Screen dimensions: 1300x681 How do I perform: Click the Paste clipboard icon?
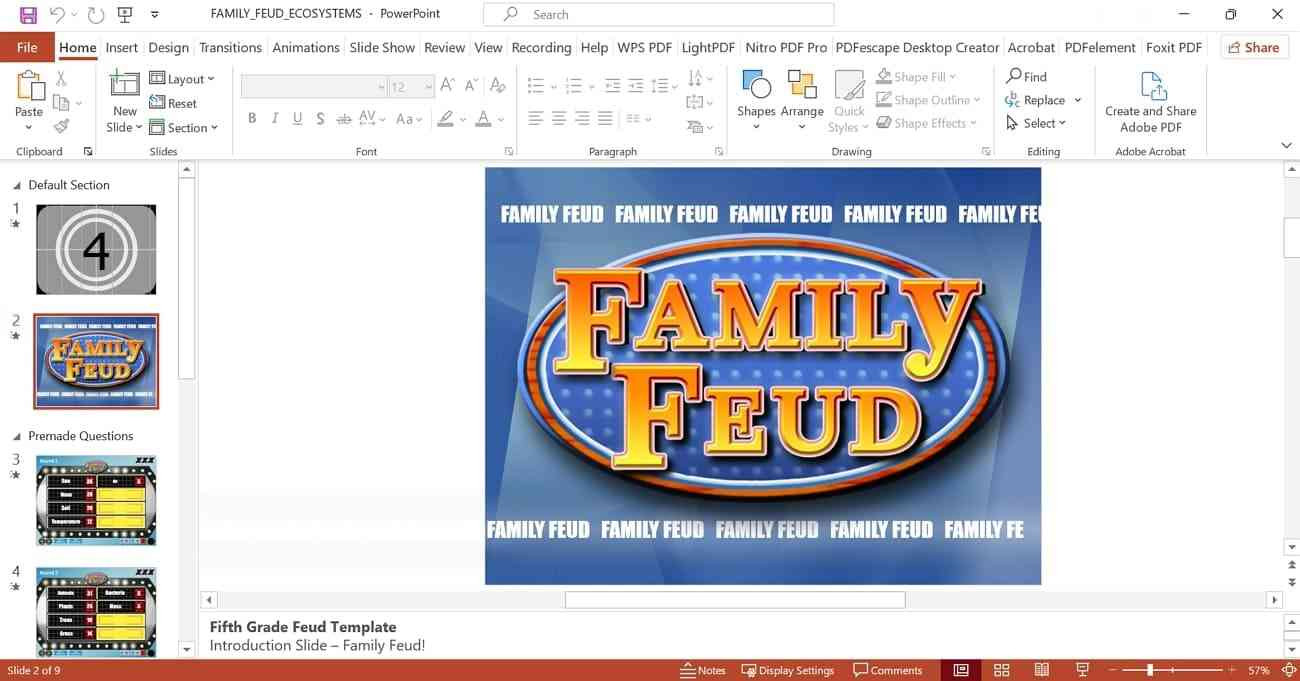point(29,86)
